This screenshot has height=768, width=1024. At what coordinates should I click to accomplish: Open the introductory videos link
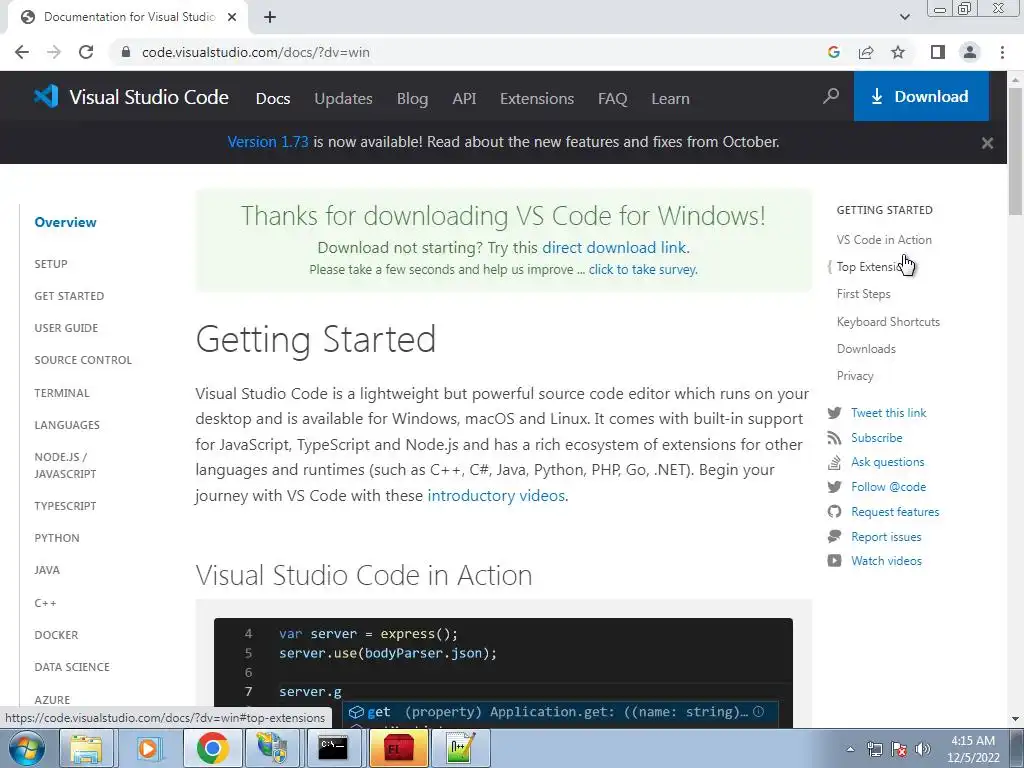(496, 495)
